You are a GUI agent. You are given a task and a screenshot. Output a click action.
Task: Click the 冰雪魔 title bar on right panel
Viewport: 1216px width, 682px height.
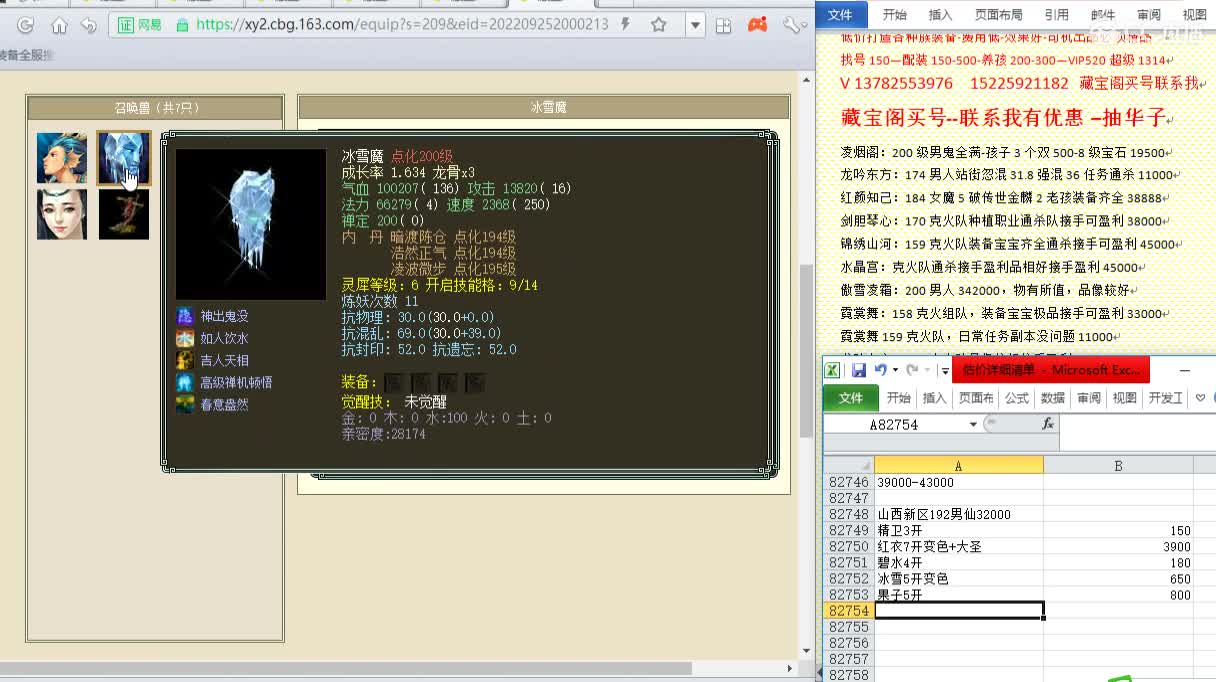point(544,107)
